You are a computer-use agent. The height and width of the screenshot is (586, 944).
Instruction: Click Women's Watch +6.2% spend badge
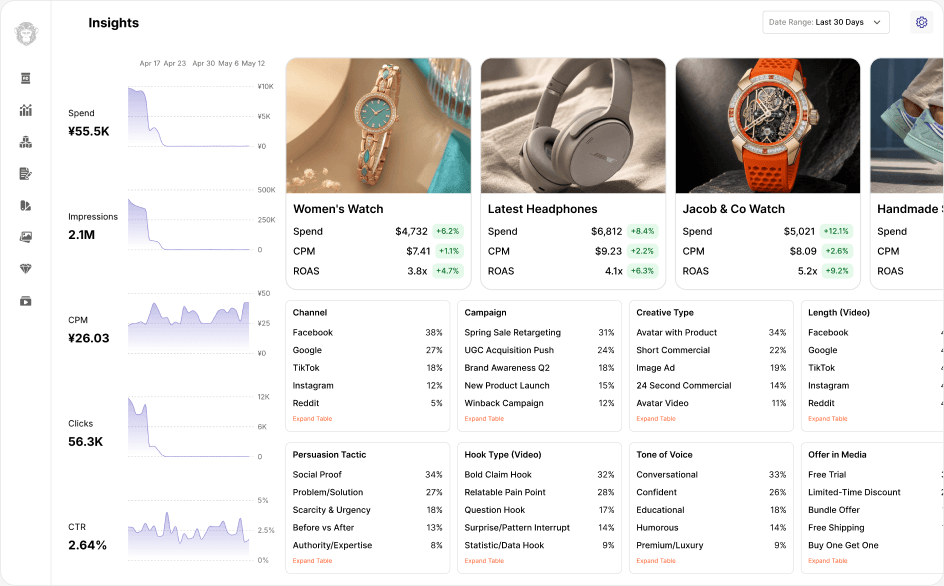point(447,231)
